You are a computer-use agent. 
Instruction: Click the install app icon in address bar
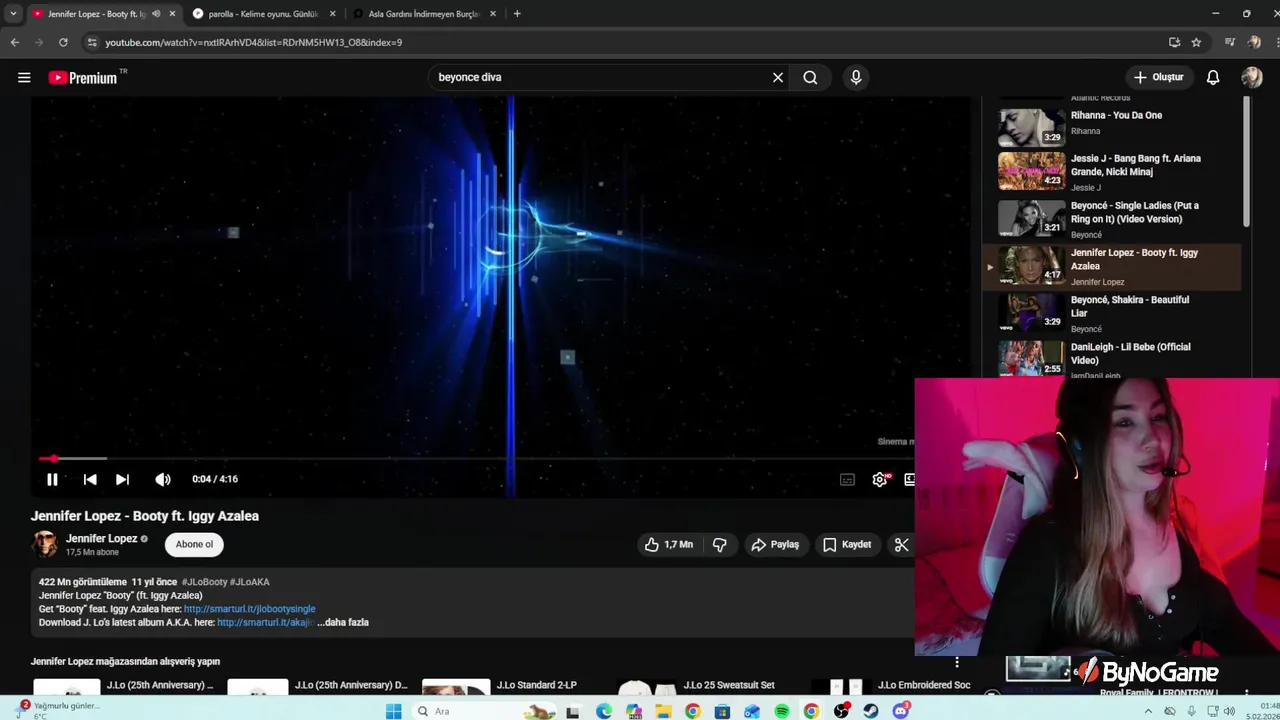click(x=1174, y=42)
